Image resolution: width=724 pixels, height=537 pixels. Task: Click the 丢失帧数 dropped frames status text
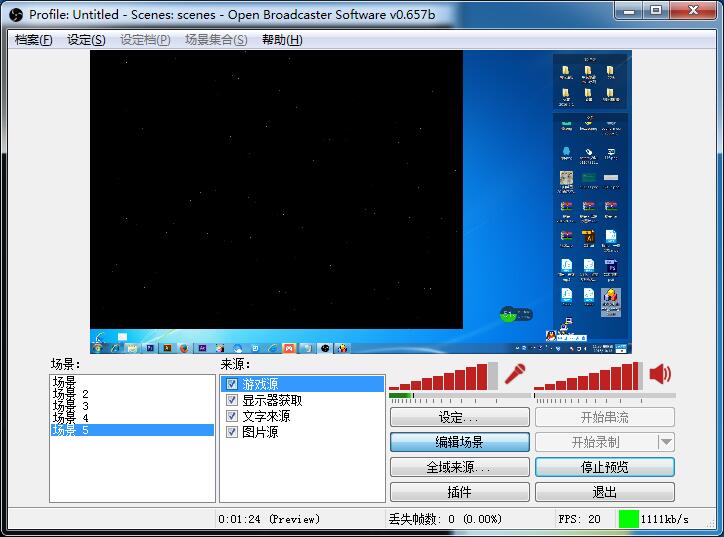click(445, 519)
